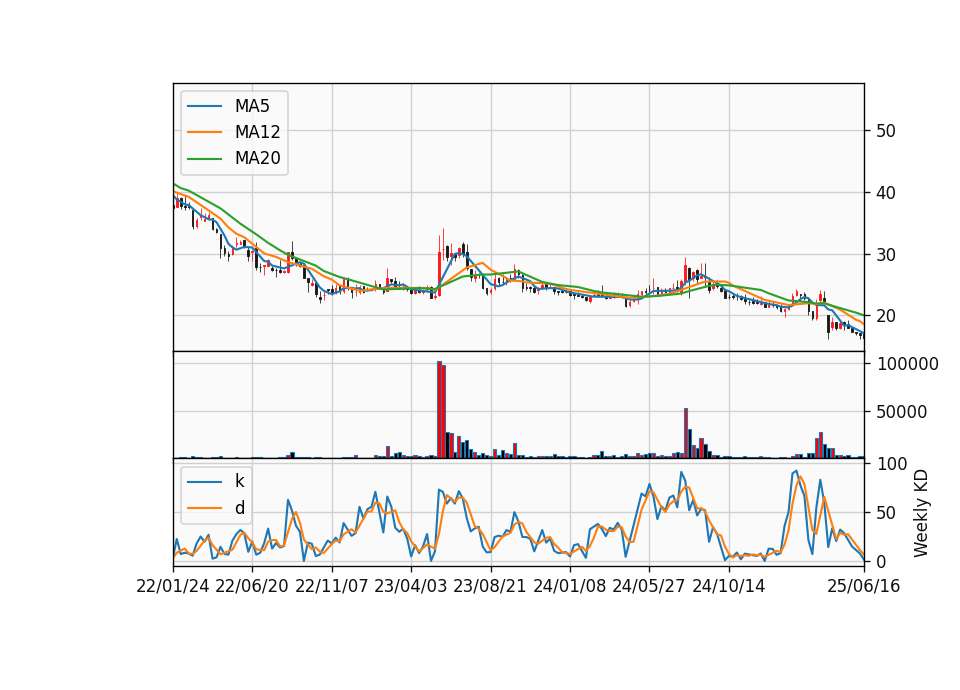Click the d legend label
960x690 pixels.
(240, 508)
